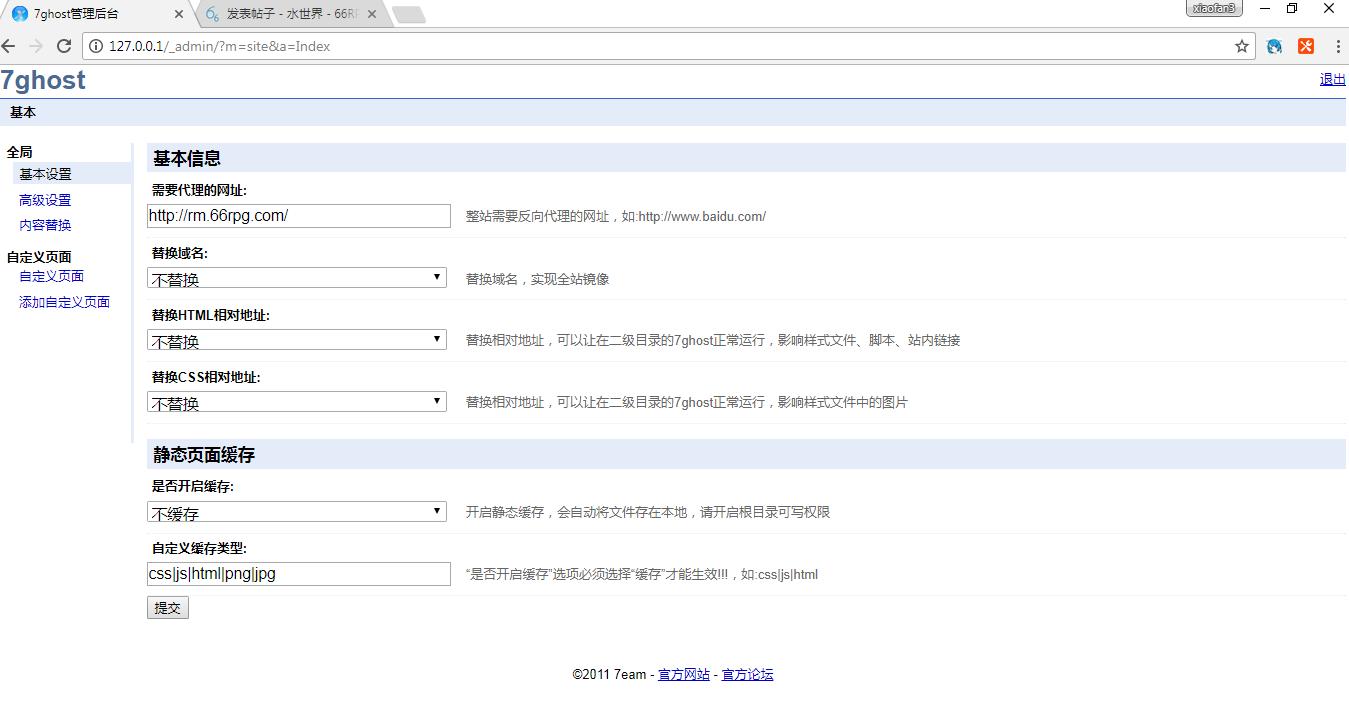Click the browser forward arrow
The height and width of the screenshot is (717, 1349).
coord(36,46)
